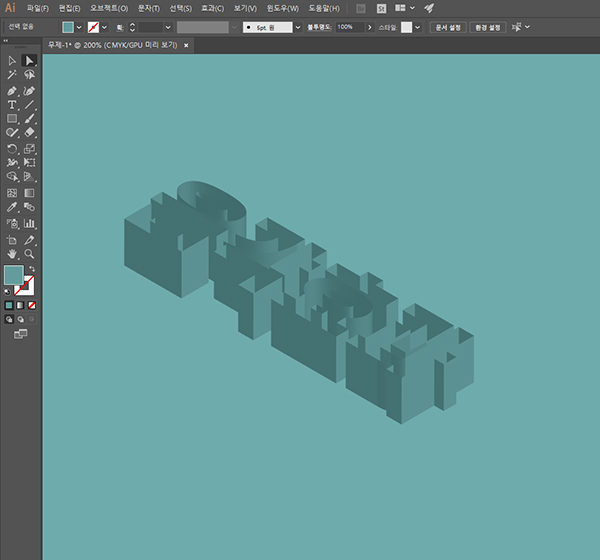Set paint mode to Gradient

click(x=20, y=305)
